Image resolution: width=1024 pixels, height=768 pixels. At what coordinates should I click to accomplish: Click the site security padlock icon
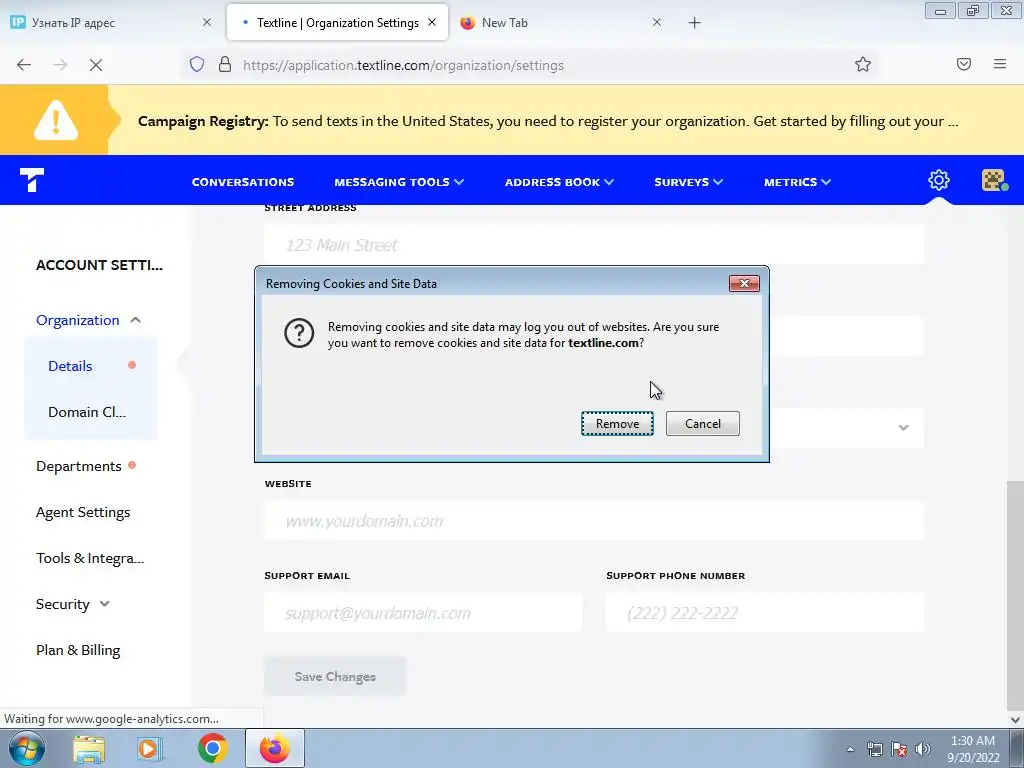point(225,65)
